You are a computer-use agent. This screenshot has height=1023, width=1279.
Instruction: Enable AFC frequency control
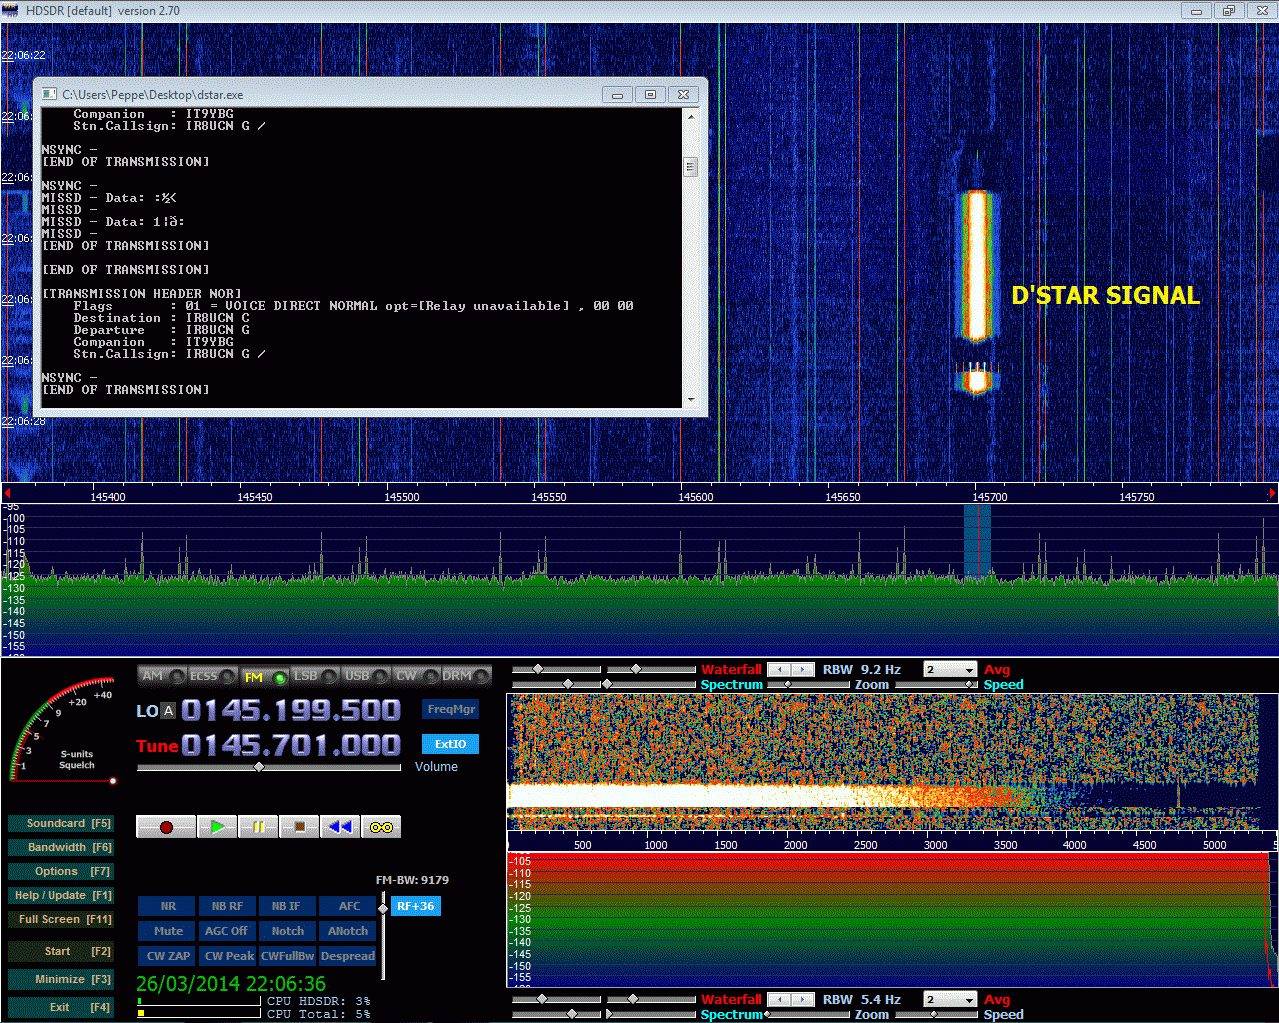(348, 906)
